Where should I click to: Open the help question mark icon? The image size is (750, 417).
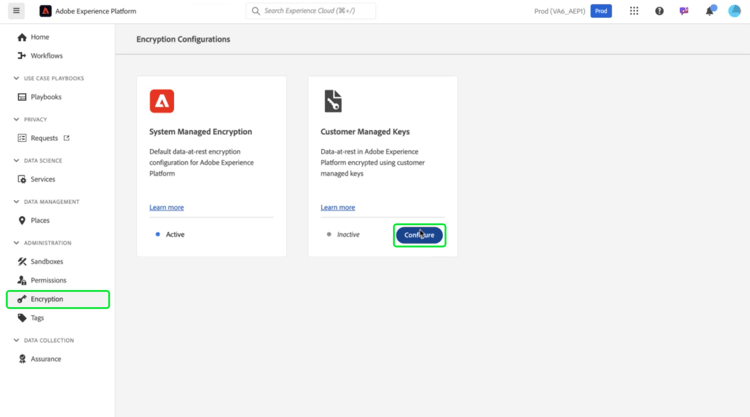pyautogui.click(x=659, y=11)
